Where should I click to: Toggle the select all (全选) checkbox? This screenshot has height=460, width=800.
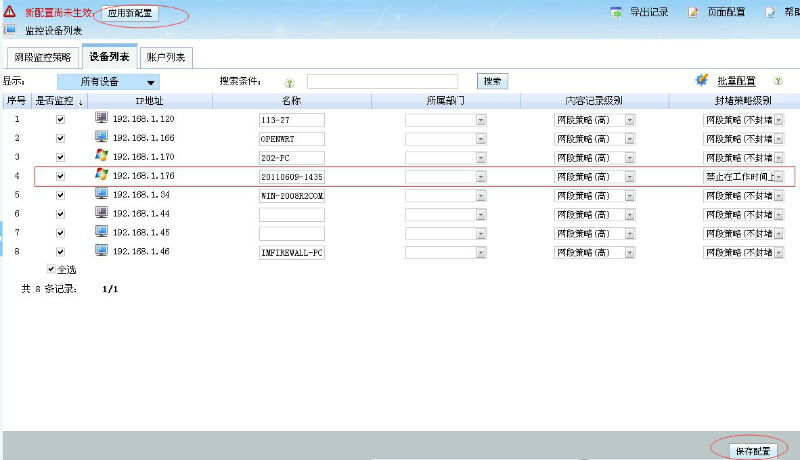(52, 269)
